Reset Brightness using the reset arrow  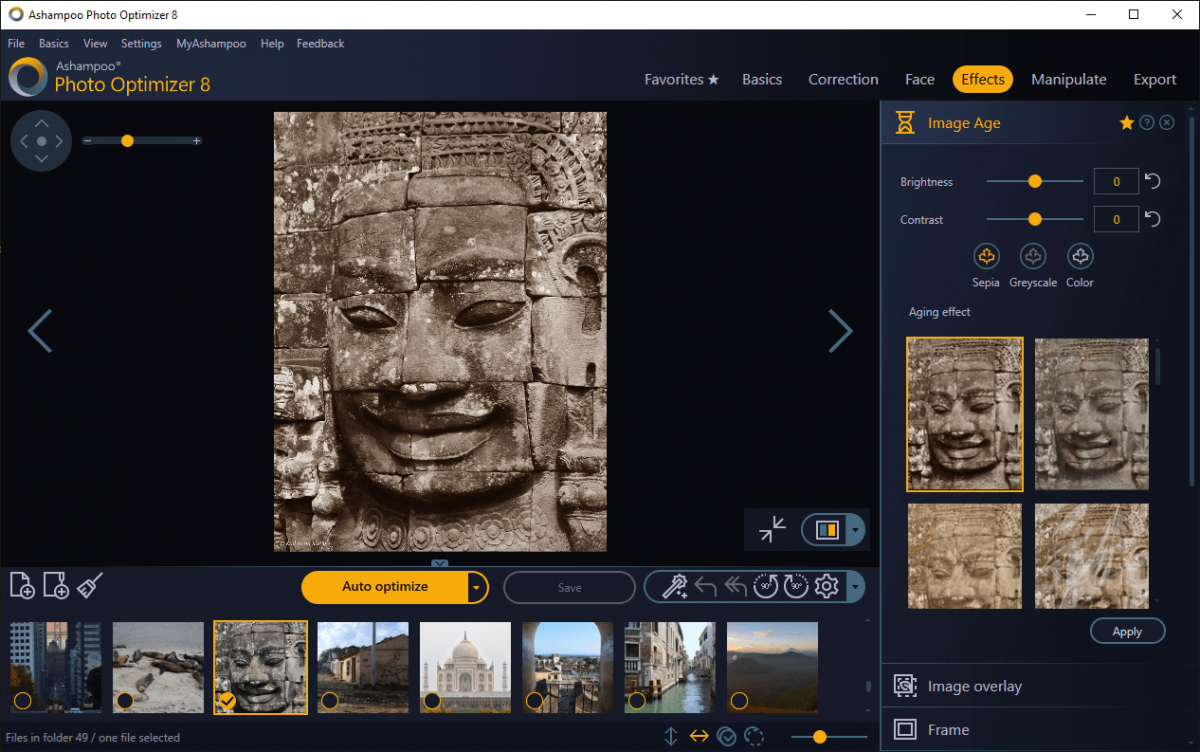[x=1151, y=181]
